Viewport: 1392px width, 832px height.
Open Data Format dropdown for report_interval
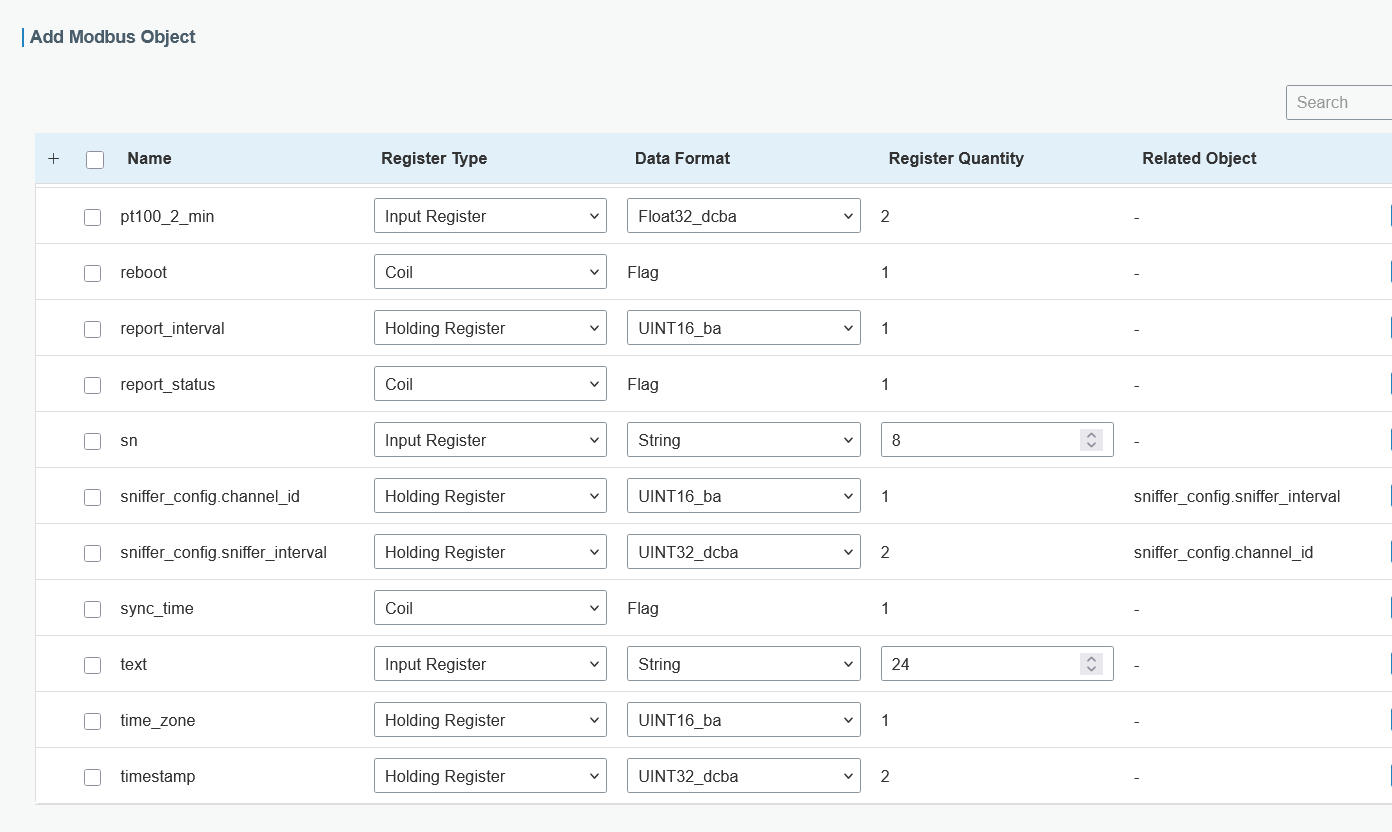[x=743, y=328]
